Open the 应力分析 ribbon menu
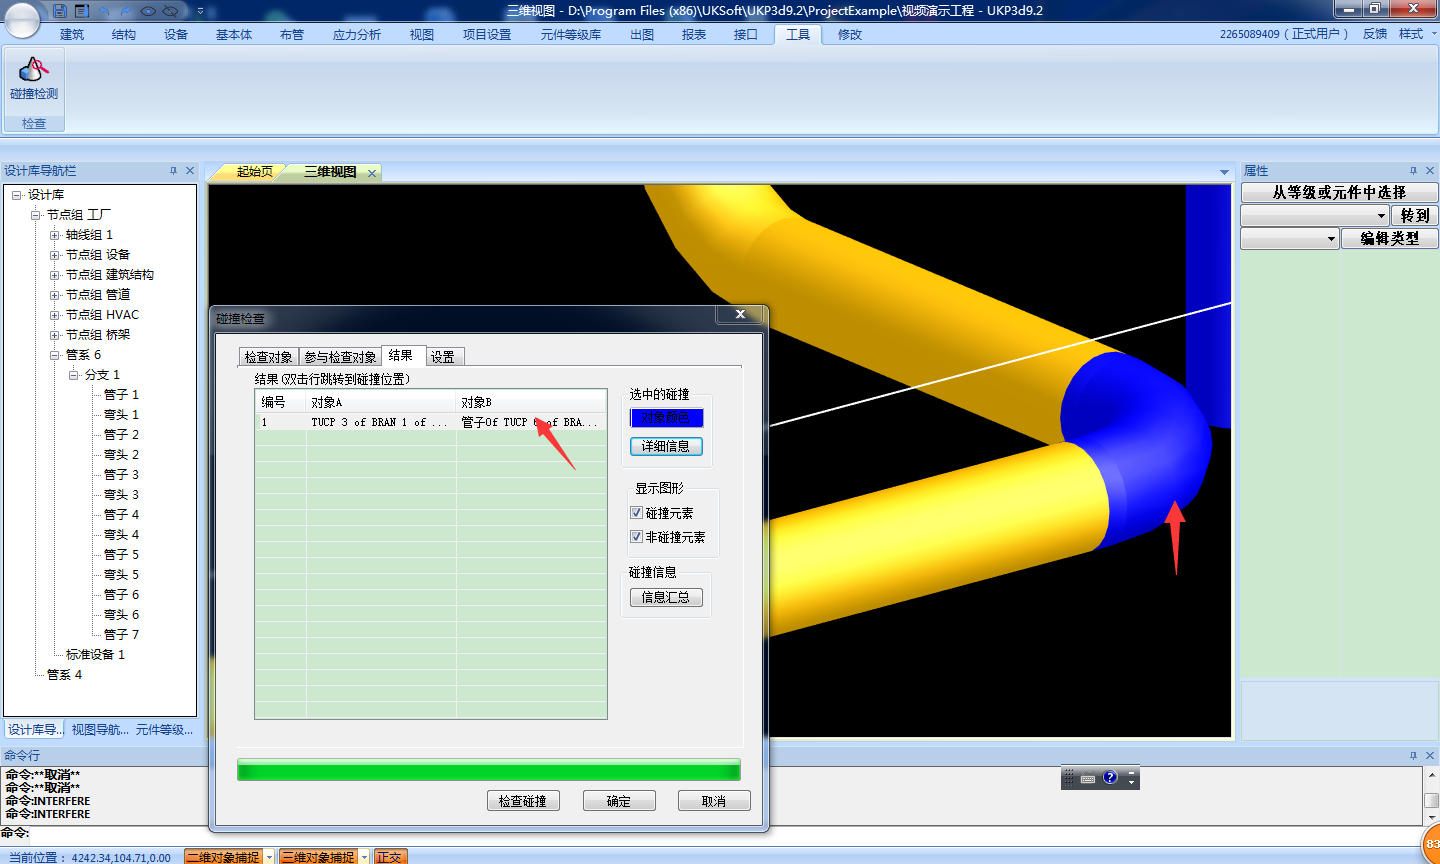The height and width of the screenshot is (864, 1440). point(356,35)
